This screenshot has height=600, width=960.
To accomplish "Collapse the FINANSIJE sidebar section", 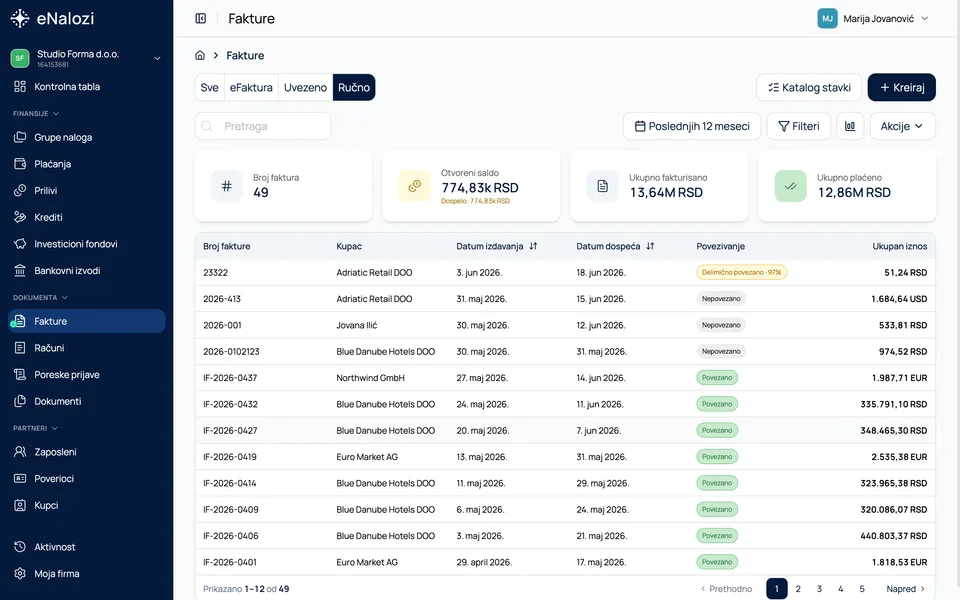I will coord(36,113).
